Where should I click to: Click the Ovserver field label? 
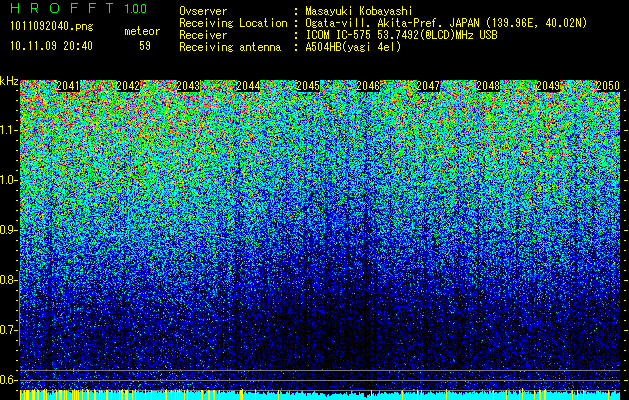[x=203, y=11]
